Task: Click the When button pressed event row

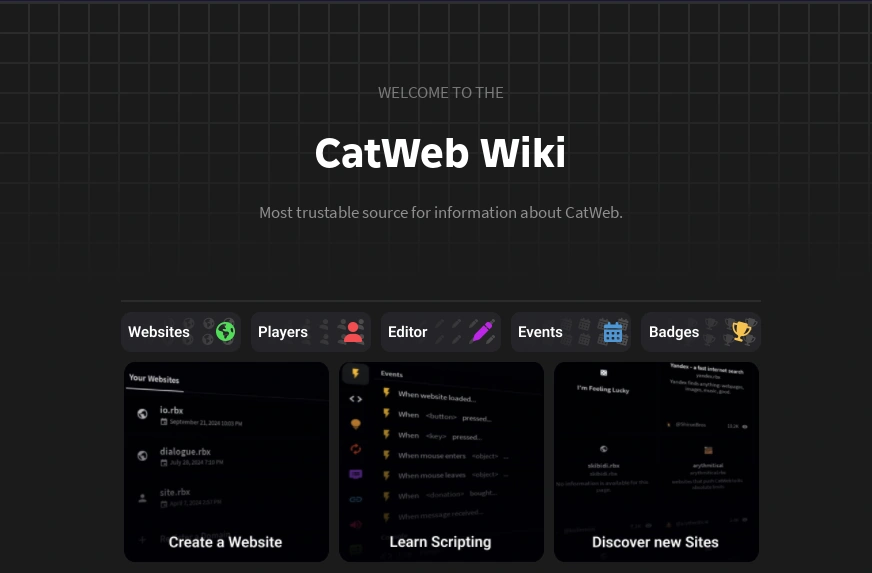Action: pyautogui.click(x=437, y=416)
